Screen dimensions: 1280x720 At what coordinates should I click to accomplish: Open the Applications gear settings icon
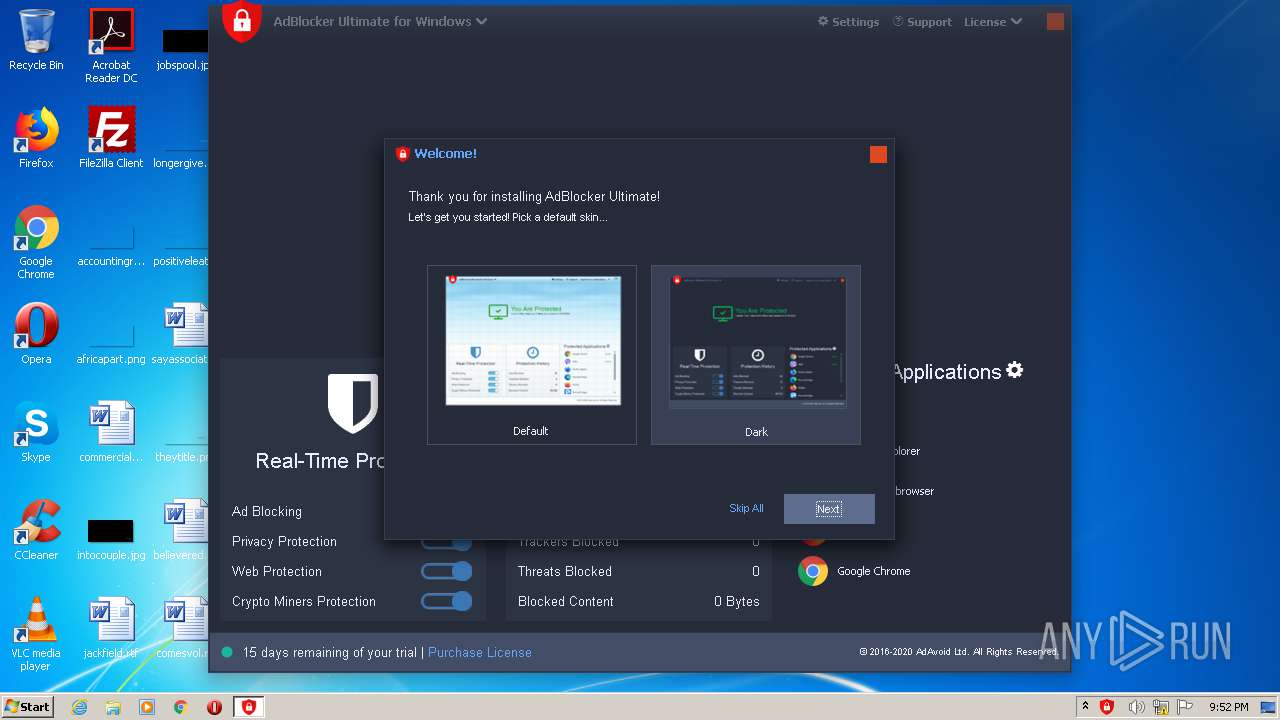pyautogui.click(x=1014, y=370)
